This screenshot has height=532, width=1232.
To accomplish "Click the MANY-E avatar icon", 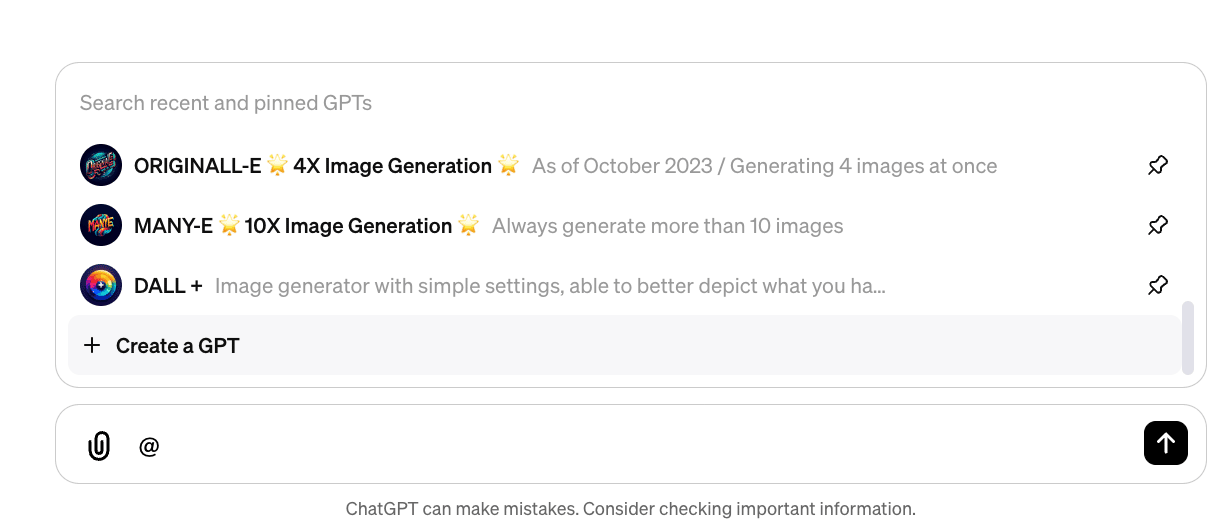I will [101, 225].
